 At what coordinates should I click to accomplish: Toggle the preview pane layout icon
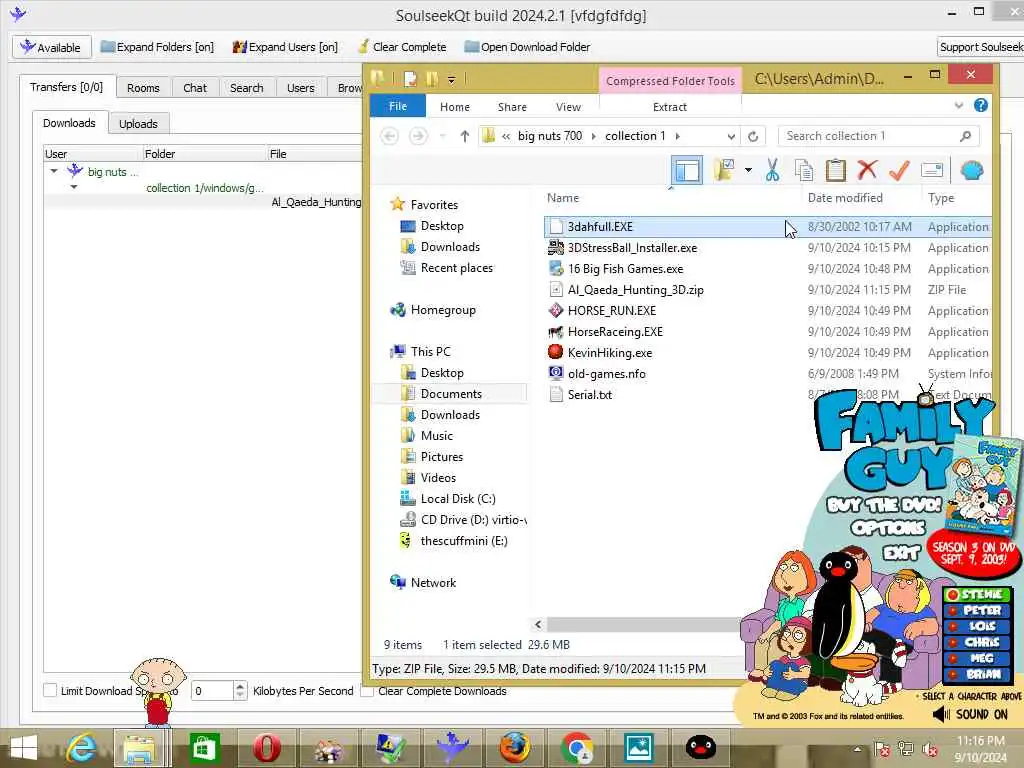pos(687,171)
